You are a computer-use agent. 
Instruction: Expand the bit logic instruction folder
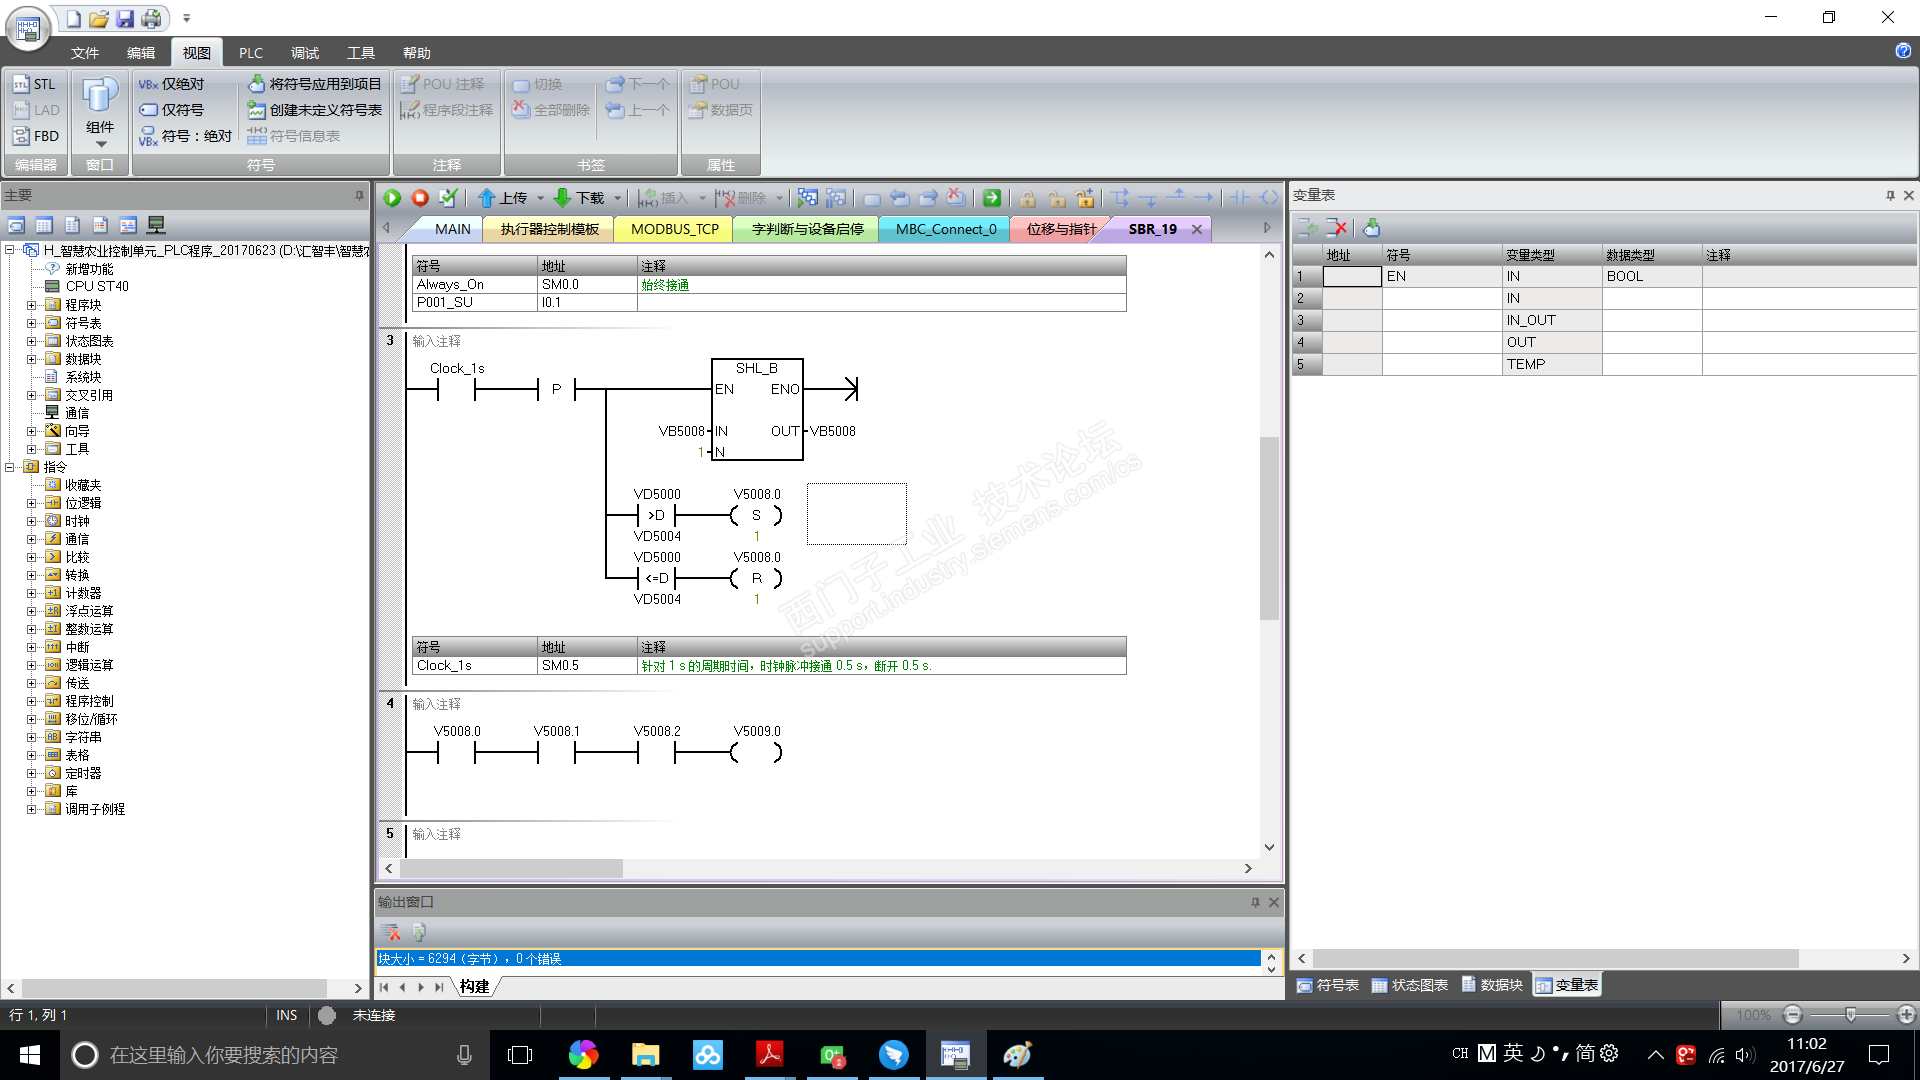tap(31, 503)
